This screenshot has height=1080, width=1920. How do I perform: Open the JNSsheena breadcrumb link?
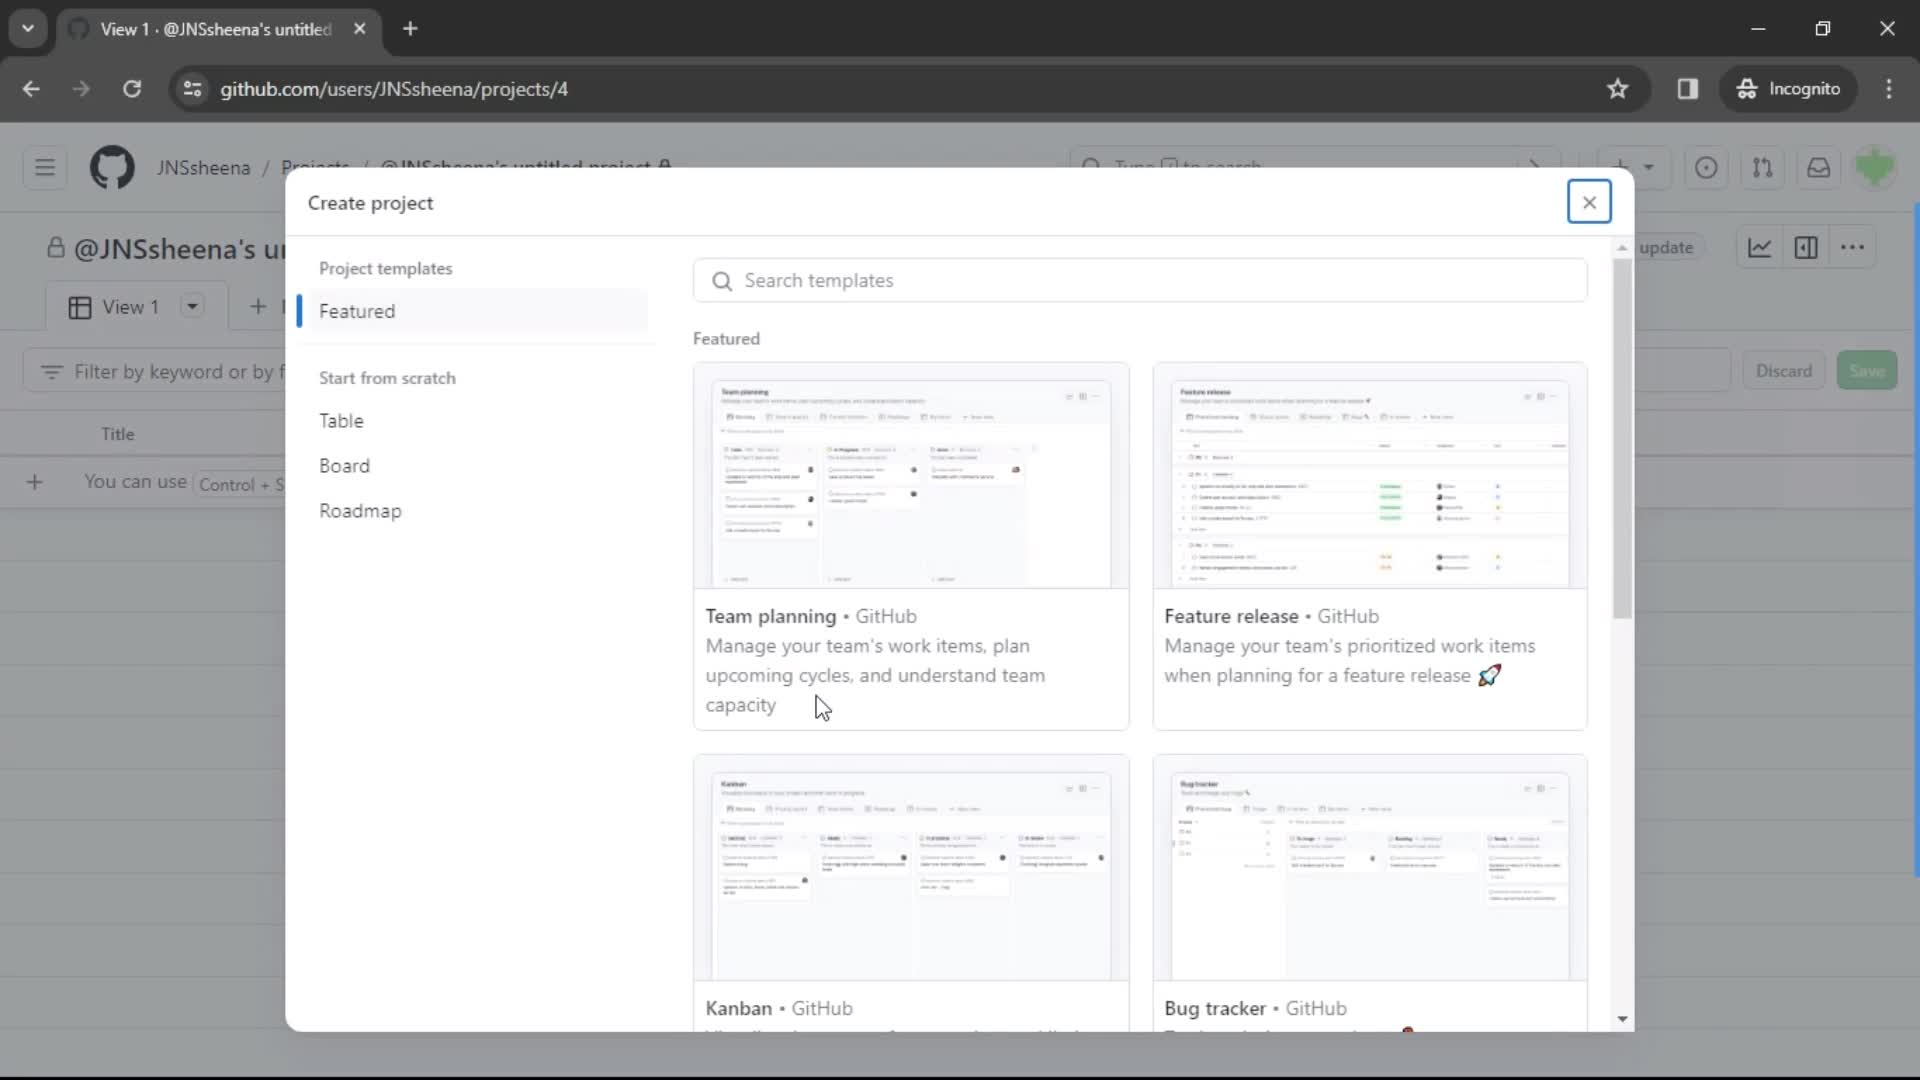coord(203,167)
